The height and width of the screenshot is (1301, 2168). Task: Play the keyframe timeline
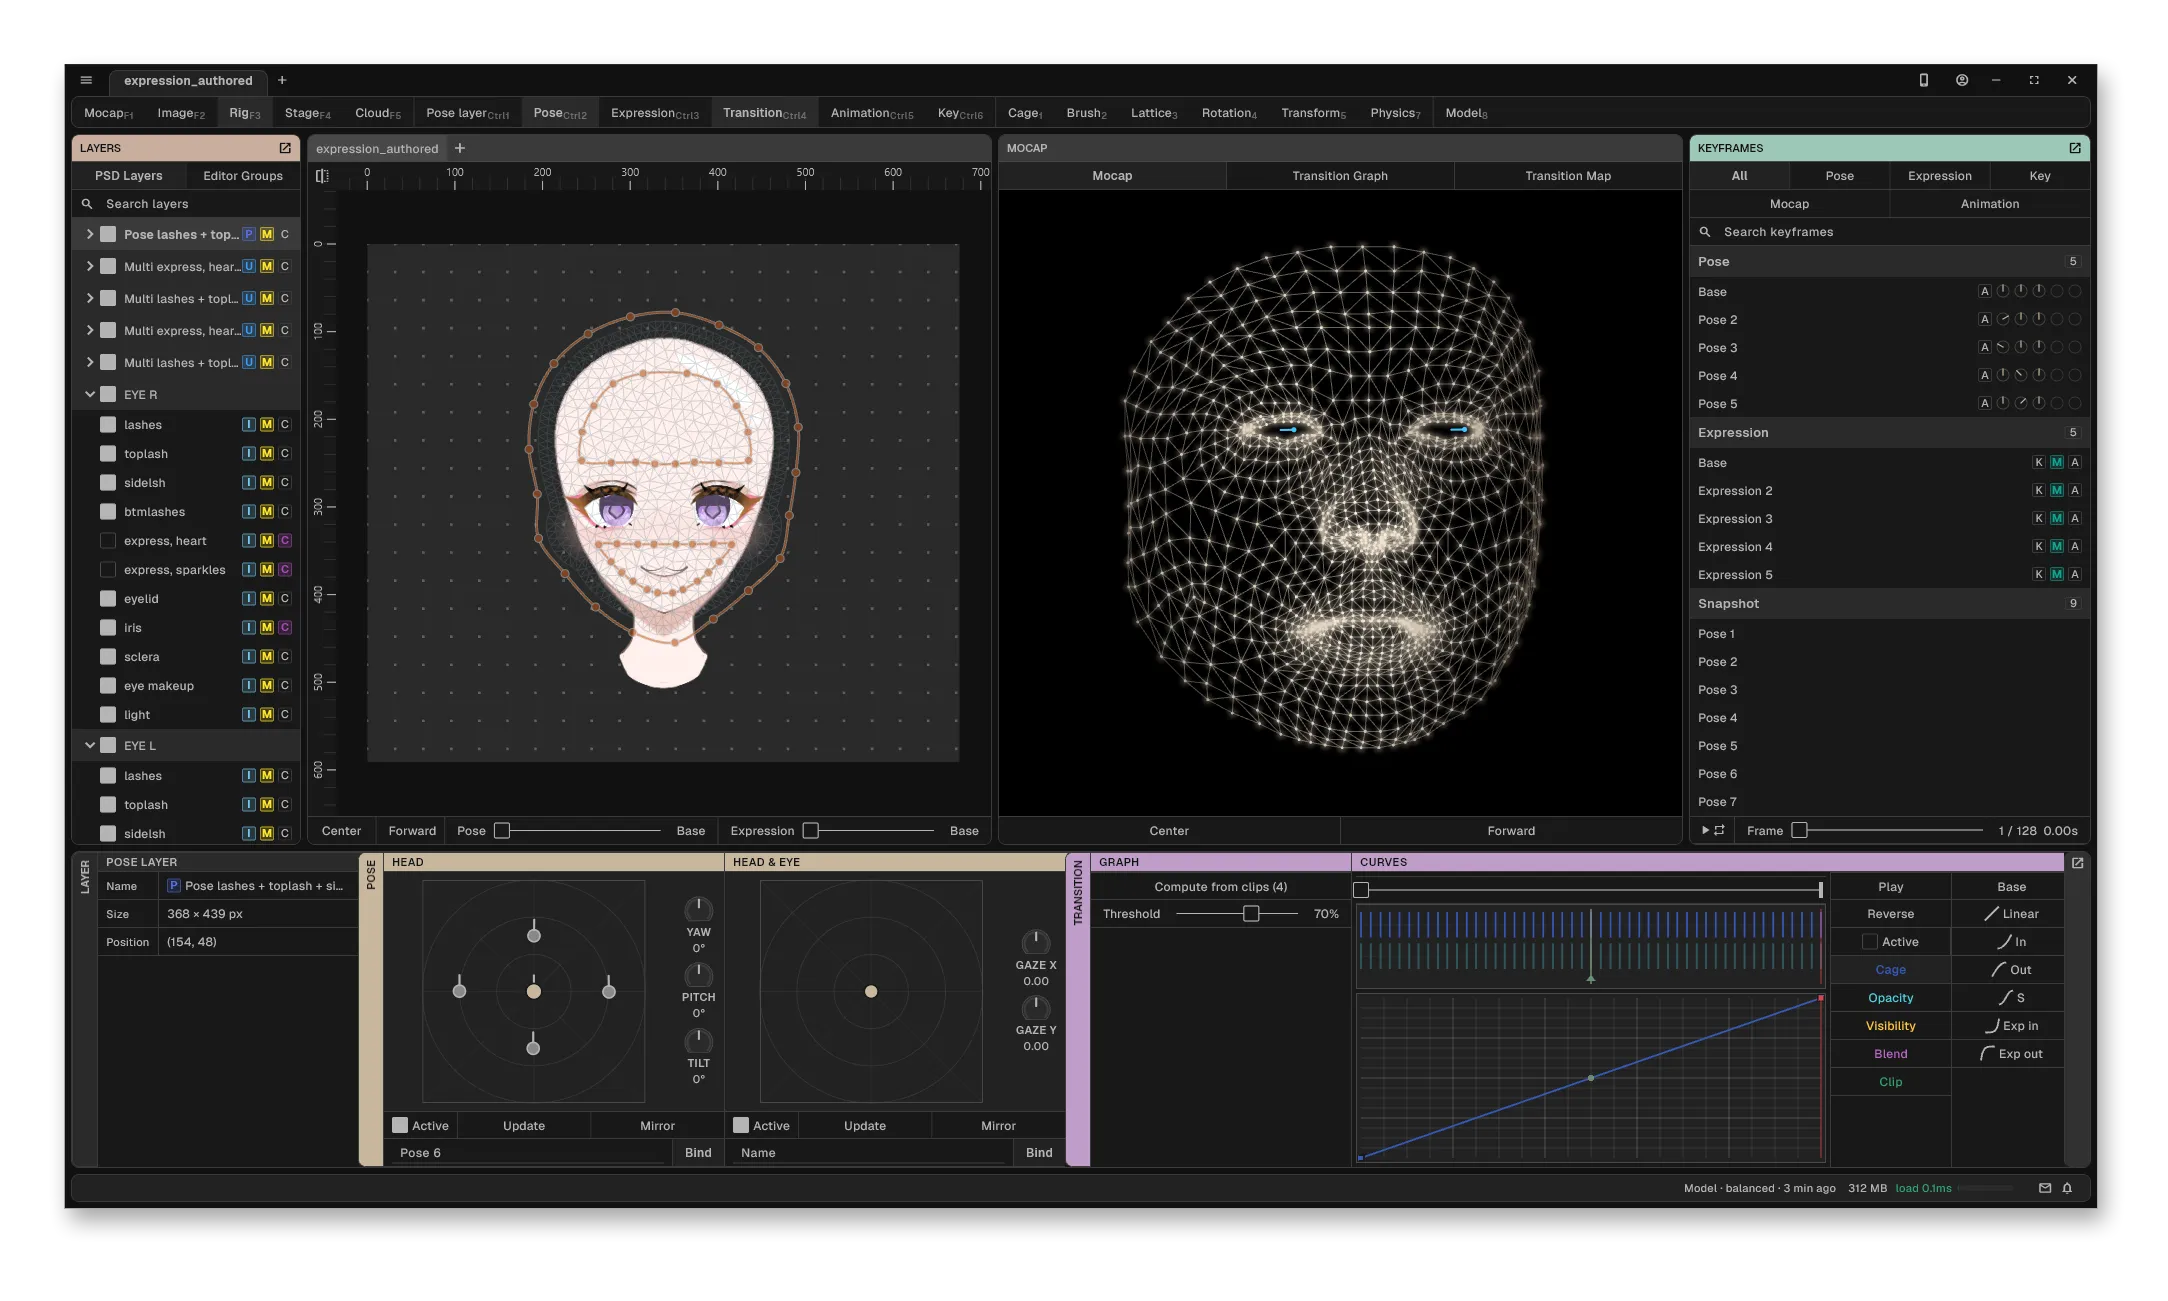click(1705, 830)
